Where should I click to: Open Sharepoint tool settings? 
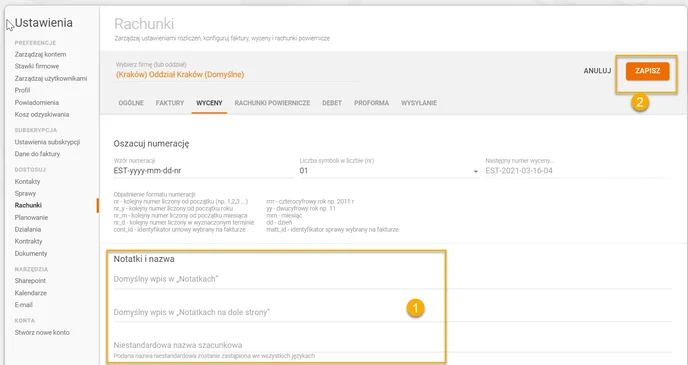30,281
